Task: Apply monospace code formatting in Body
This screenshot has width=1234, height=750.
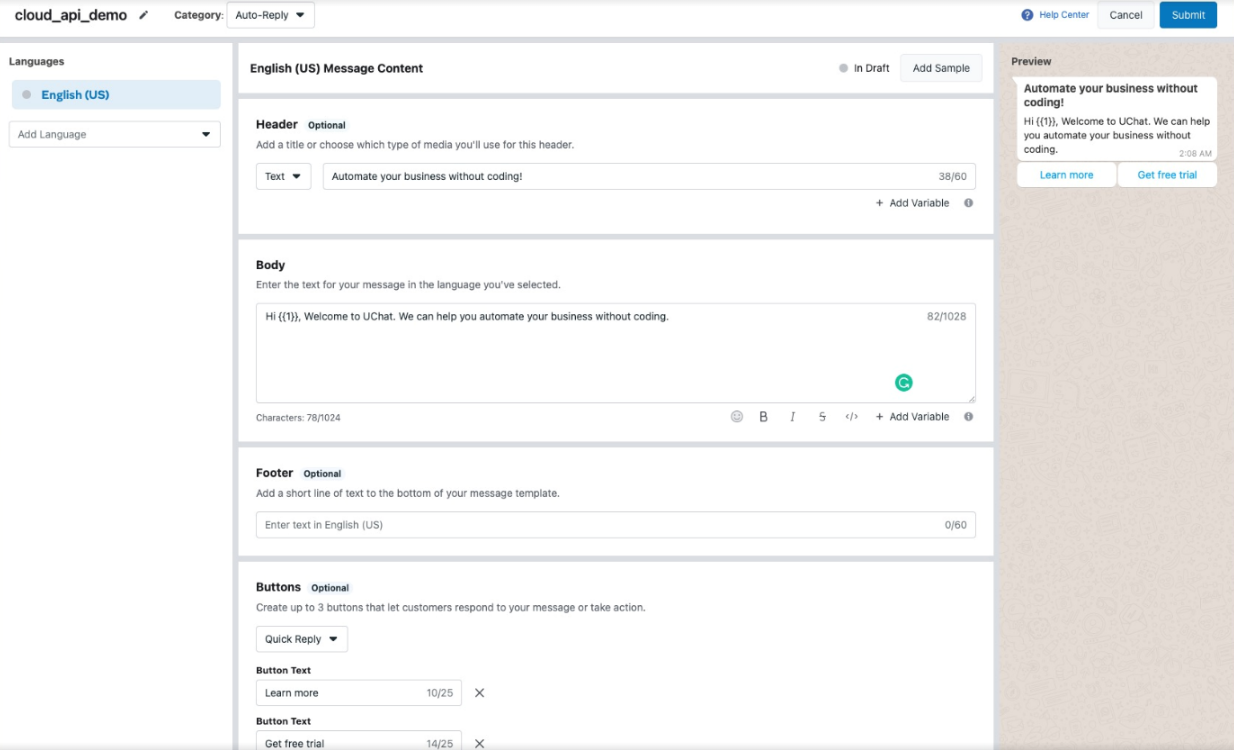Action: tap(851, 417)
